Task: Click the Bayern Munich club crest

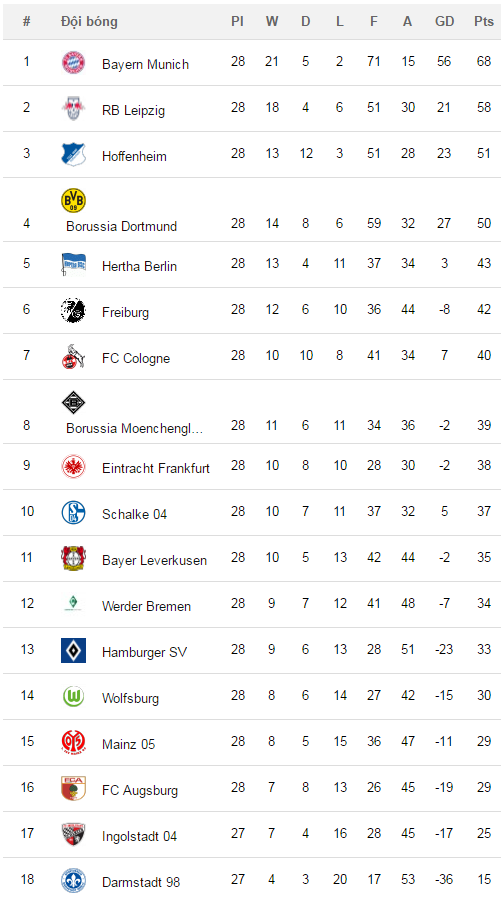Action: coord(73,62)
